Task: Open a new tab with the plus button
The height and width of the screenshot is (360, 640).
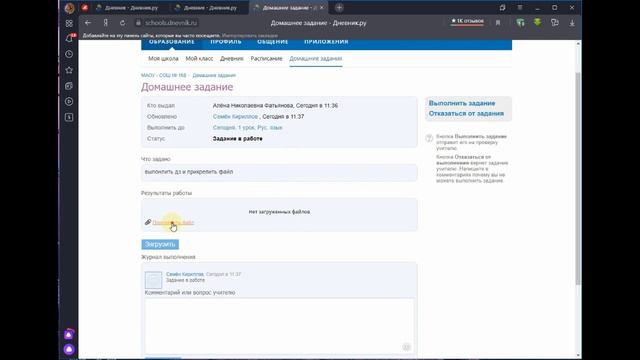Action: tap(339, 7)
